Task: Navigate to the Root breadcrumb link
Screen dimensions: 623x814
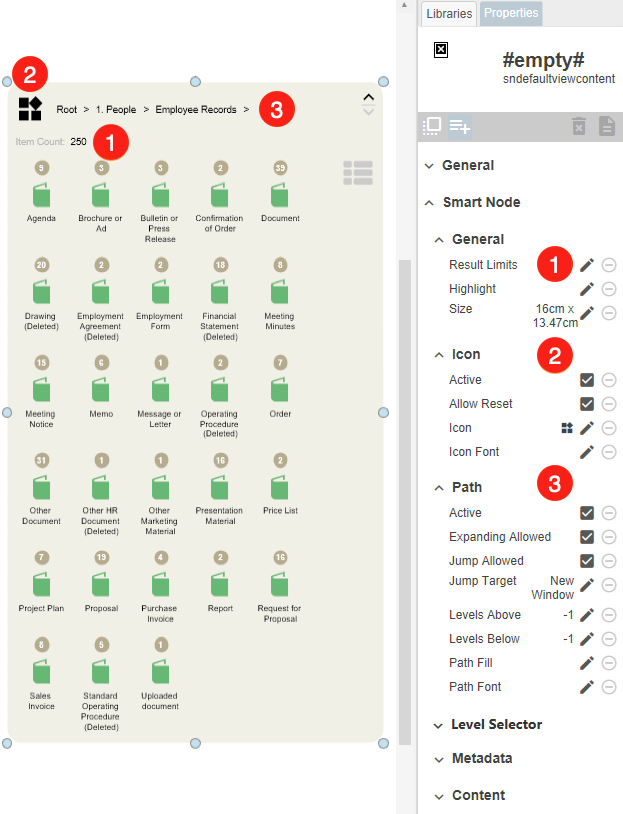Action: click(66, 110)
